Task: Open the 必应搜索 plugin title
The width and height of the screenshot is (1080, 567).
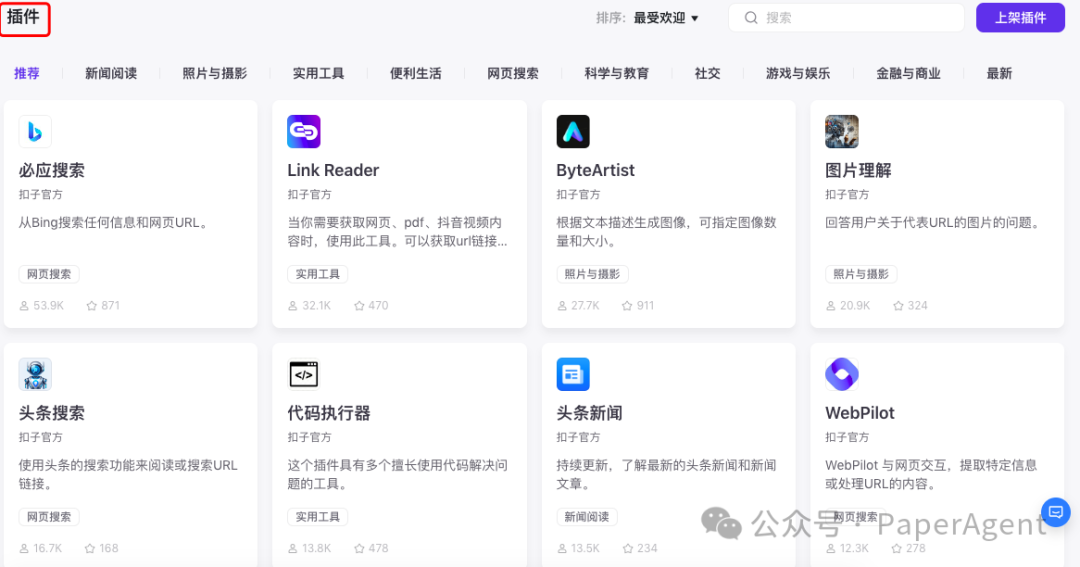Action: 52,170
